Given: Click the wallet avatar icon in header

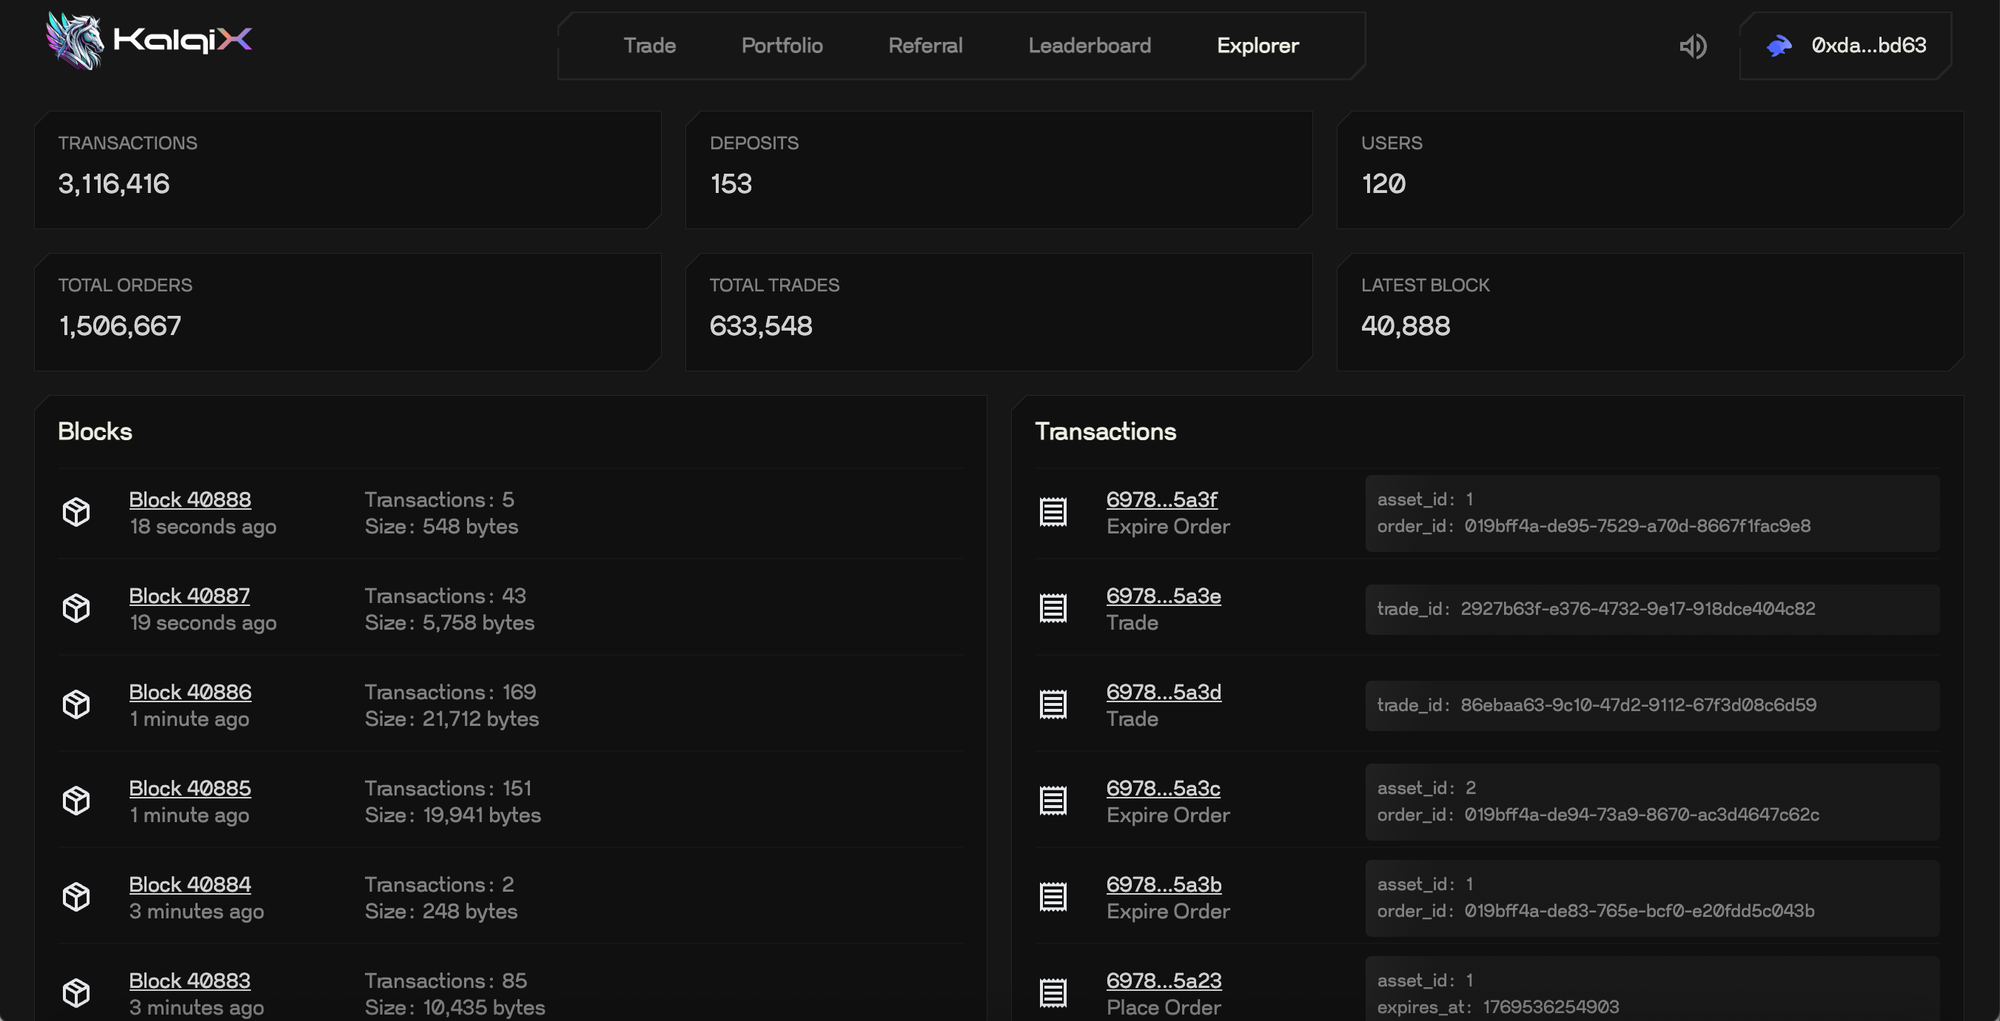Looking at the screenshot, I should [x=1779, y=46].
